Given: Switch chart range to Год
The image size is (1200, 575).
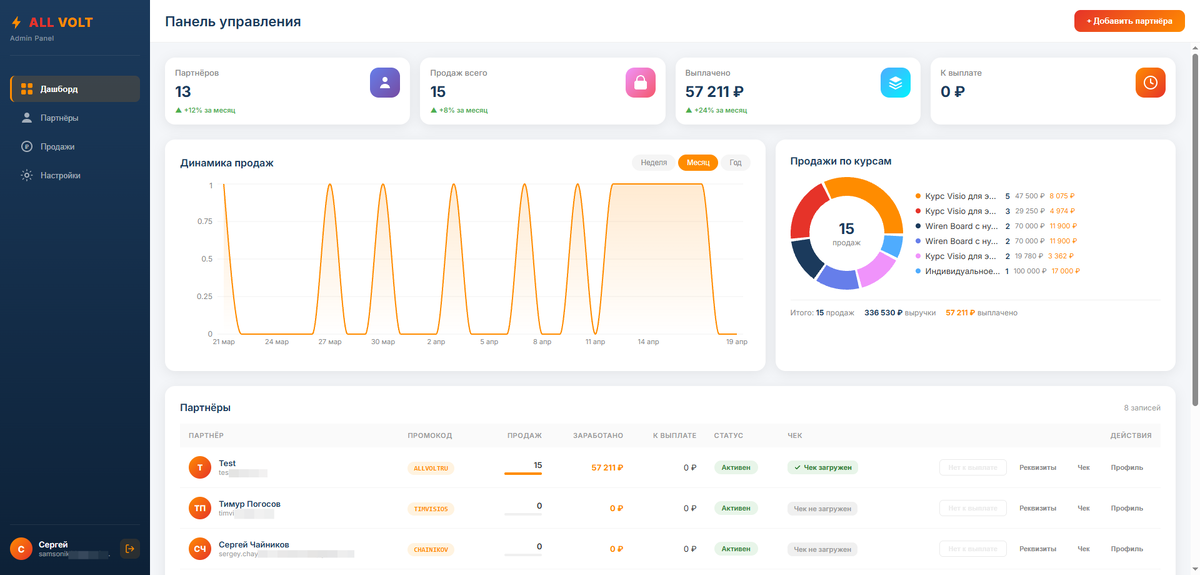Looking at the screenshot, I should 735,162.
